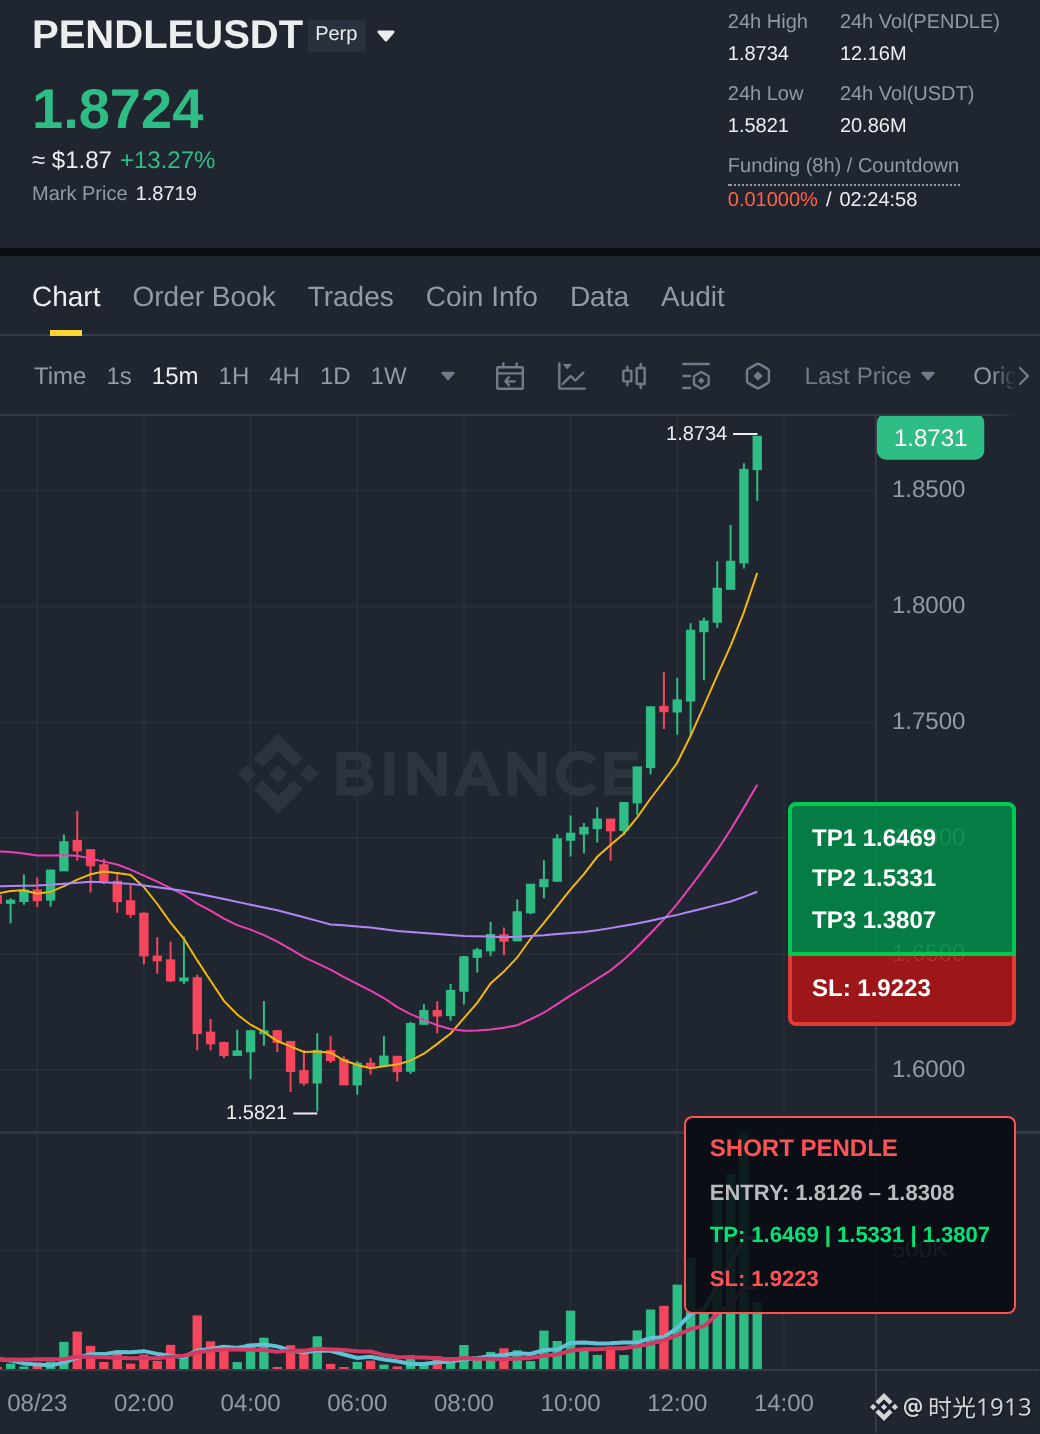Click the 08/23 time axis label

coord(37,1403)
